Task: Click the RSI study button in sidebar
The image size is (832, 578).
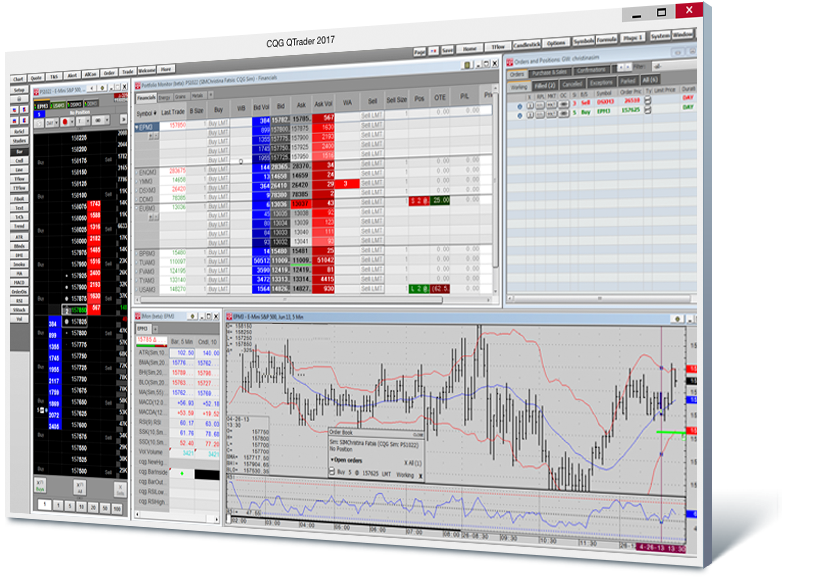Action: pos(18,300)
